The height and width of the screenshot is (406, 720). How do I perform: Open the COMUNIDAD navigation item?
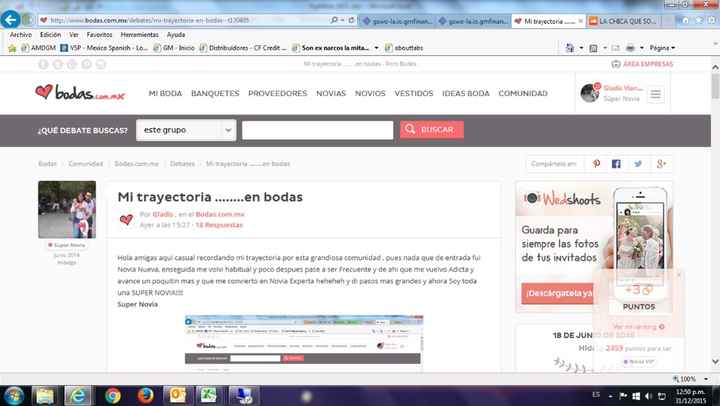[523, 93]
